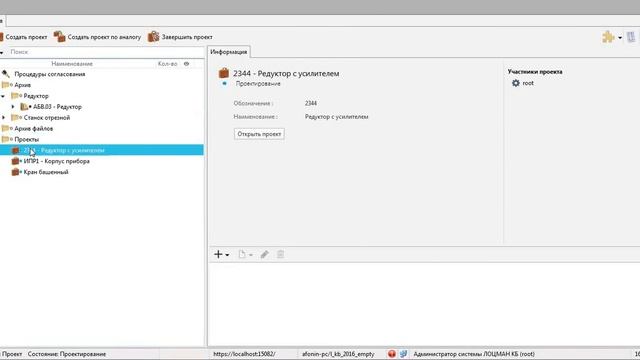Screen dimensions: 640x360
Task: Click the network connection icon in the status bar
Action: pyautogui.click(x=403, y=354)
